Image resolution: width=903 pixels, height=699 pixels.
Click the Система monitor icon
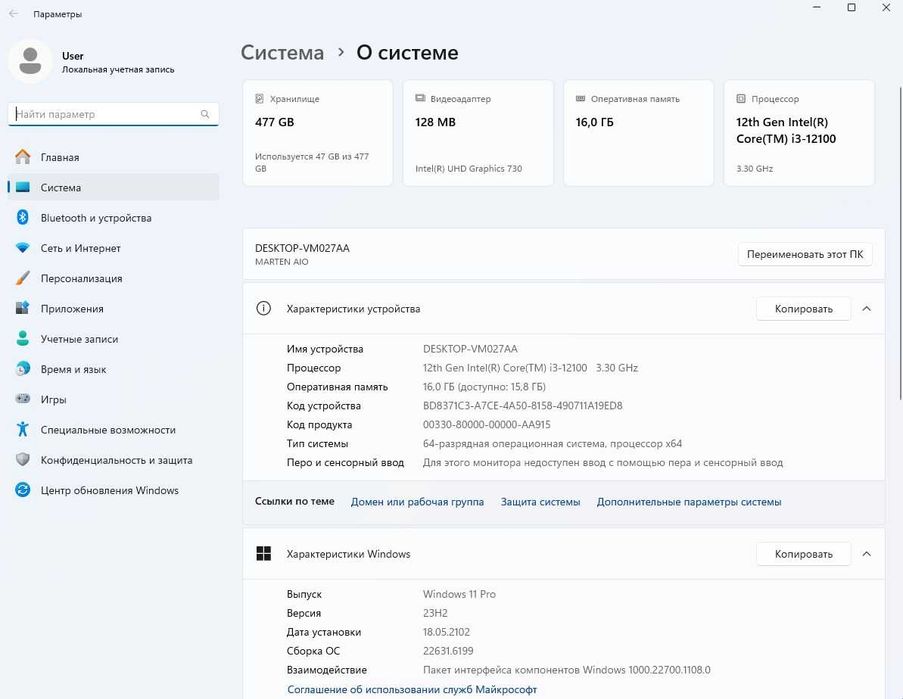pos(22,187)
